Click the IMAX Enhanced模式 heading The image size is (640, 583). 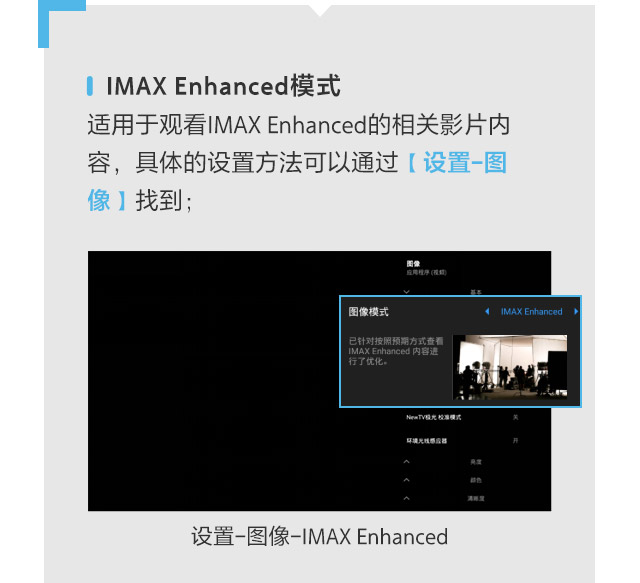click(223, 86)
